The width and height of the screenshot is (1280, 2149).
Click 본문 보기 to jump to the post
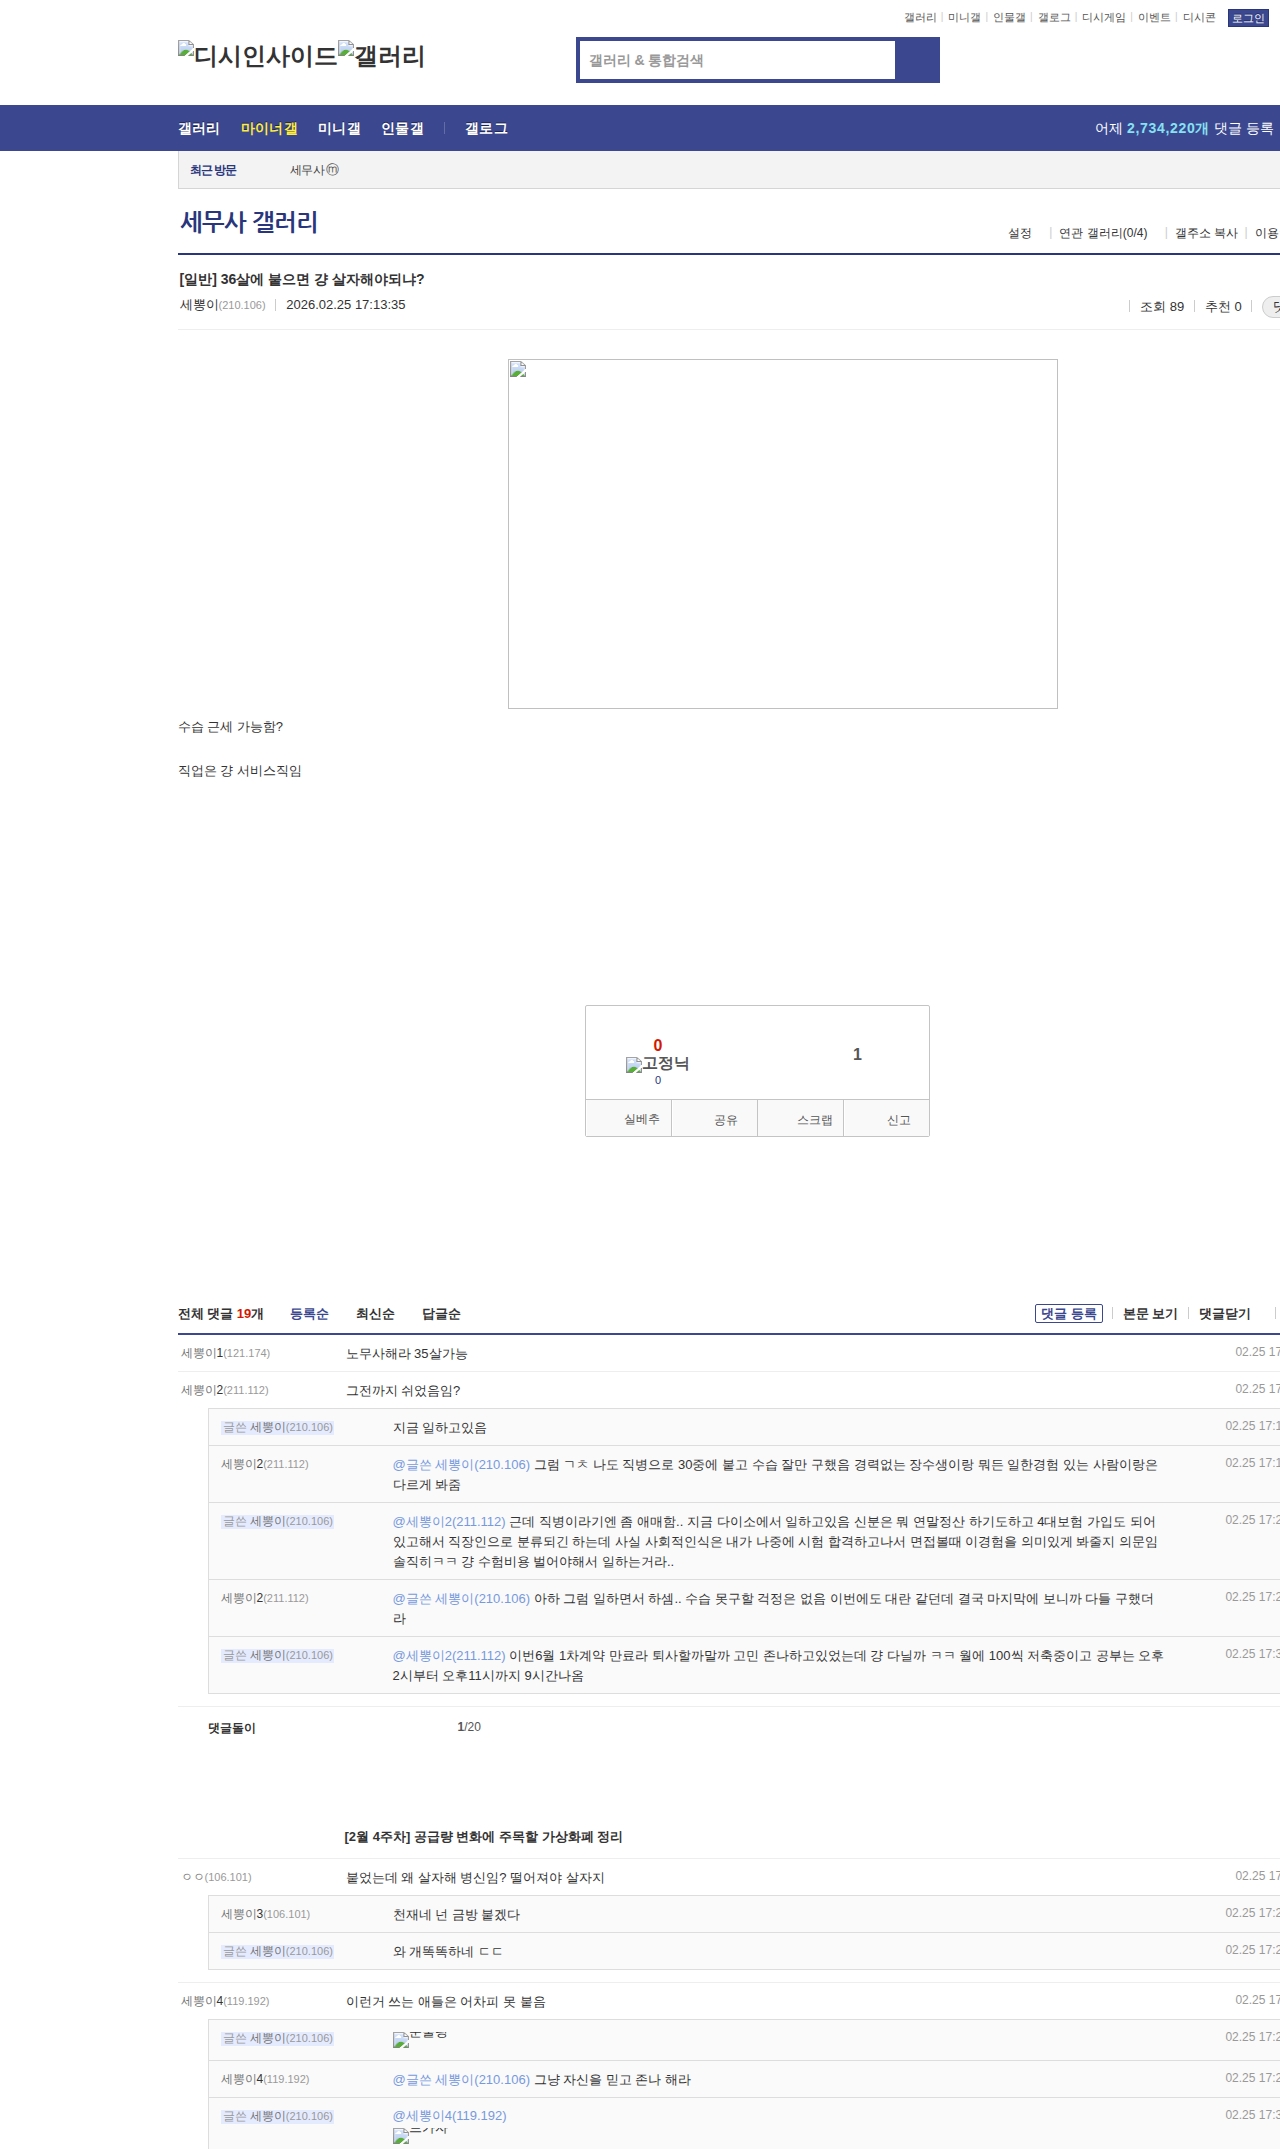point(1150,1314)
